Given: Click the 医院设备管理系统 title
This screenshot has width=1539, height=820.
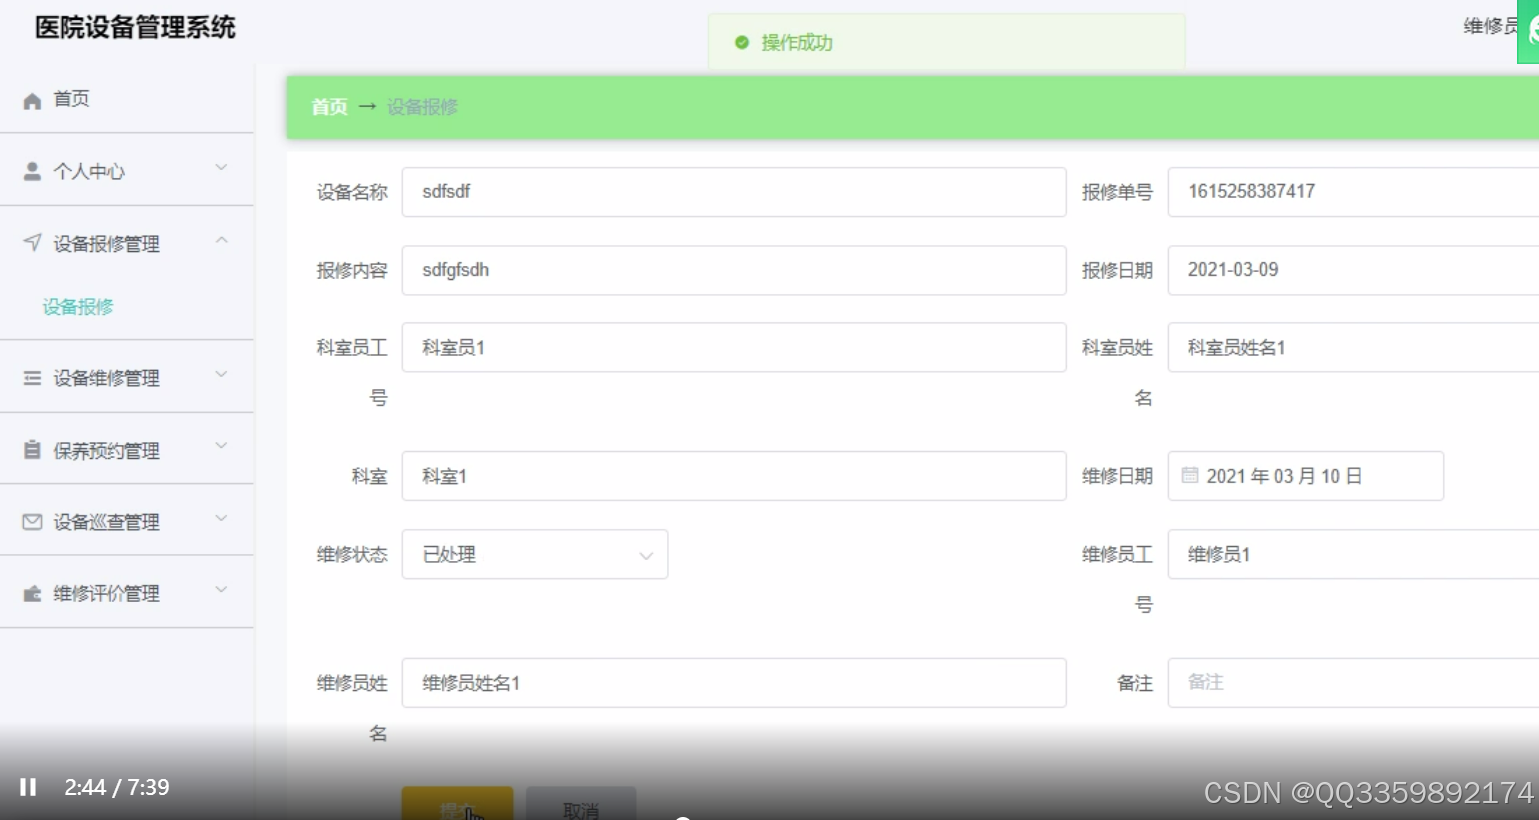Looking at the screenshot, I should tap(135, 27).
